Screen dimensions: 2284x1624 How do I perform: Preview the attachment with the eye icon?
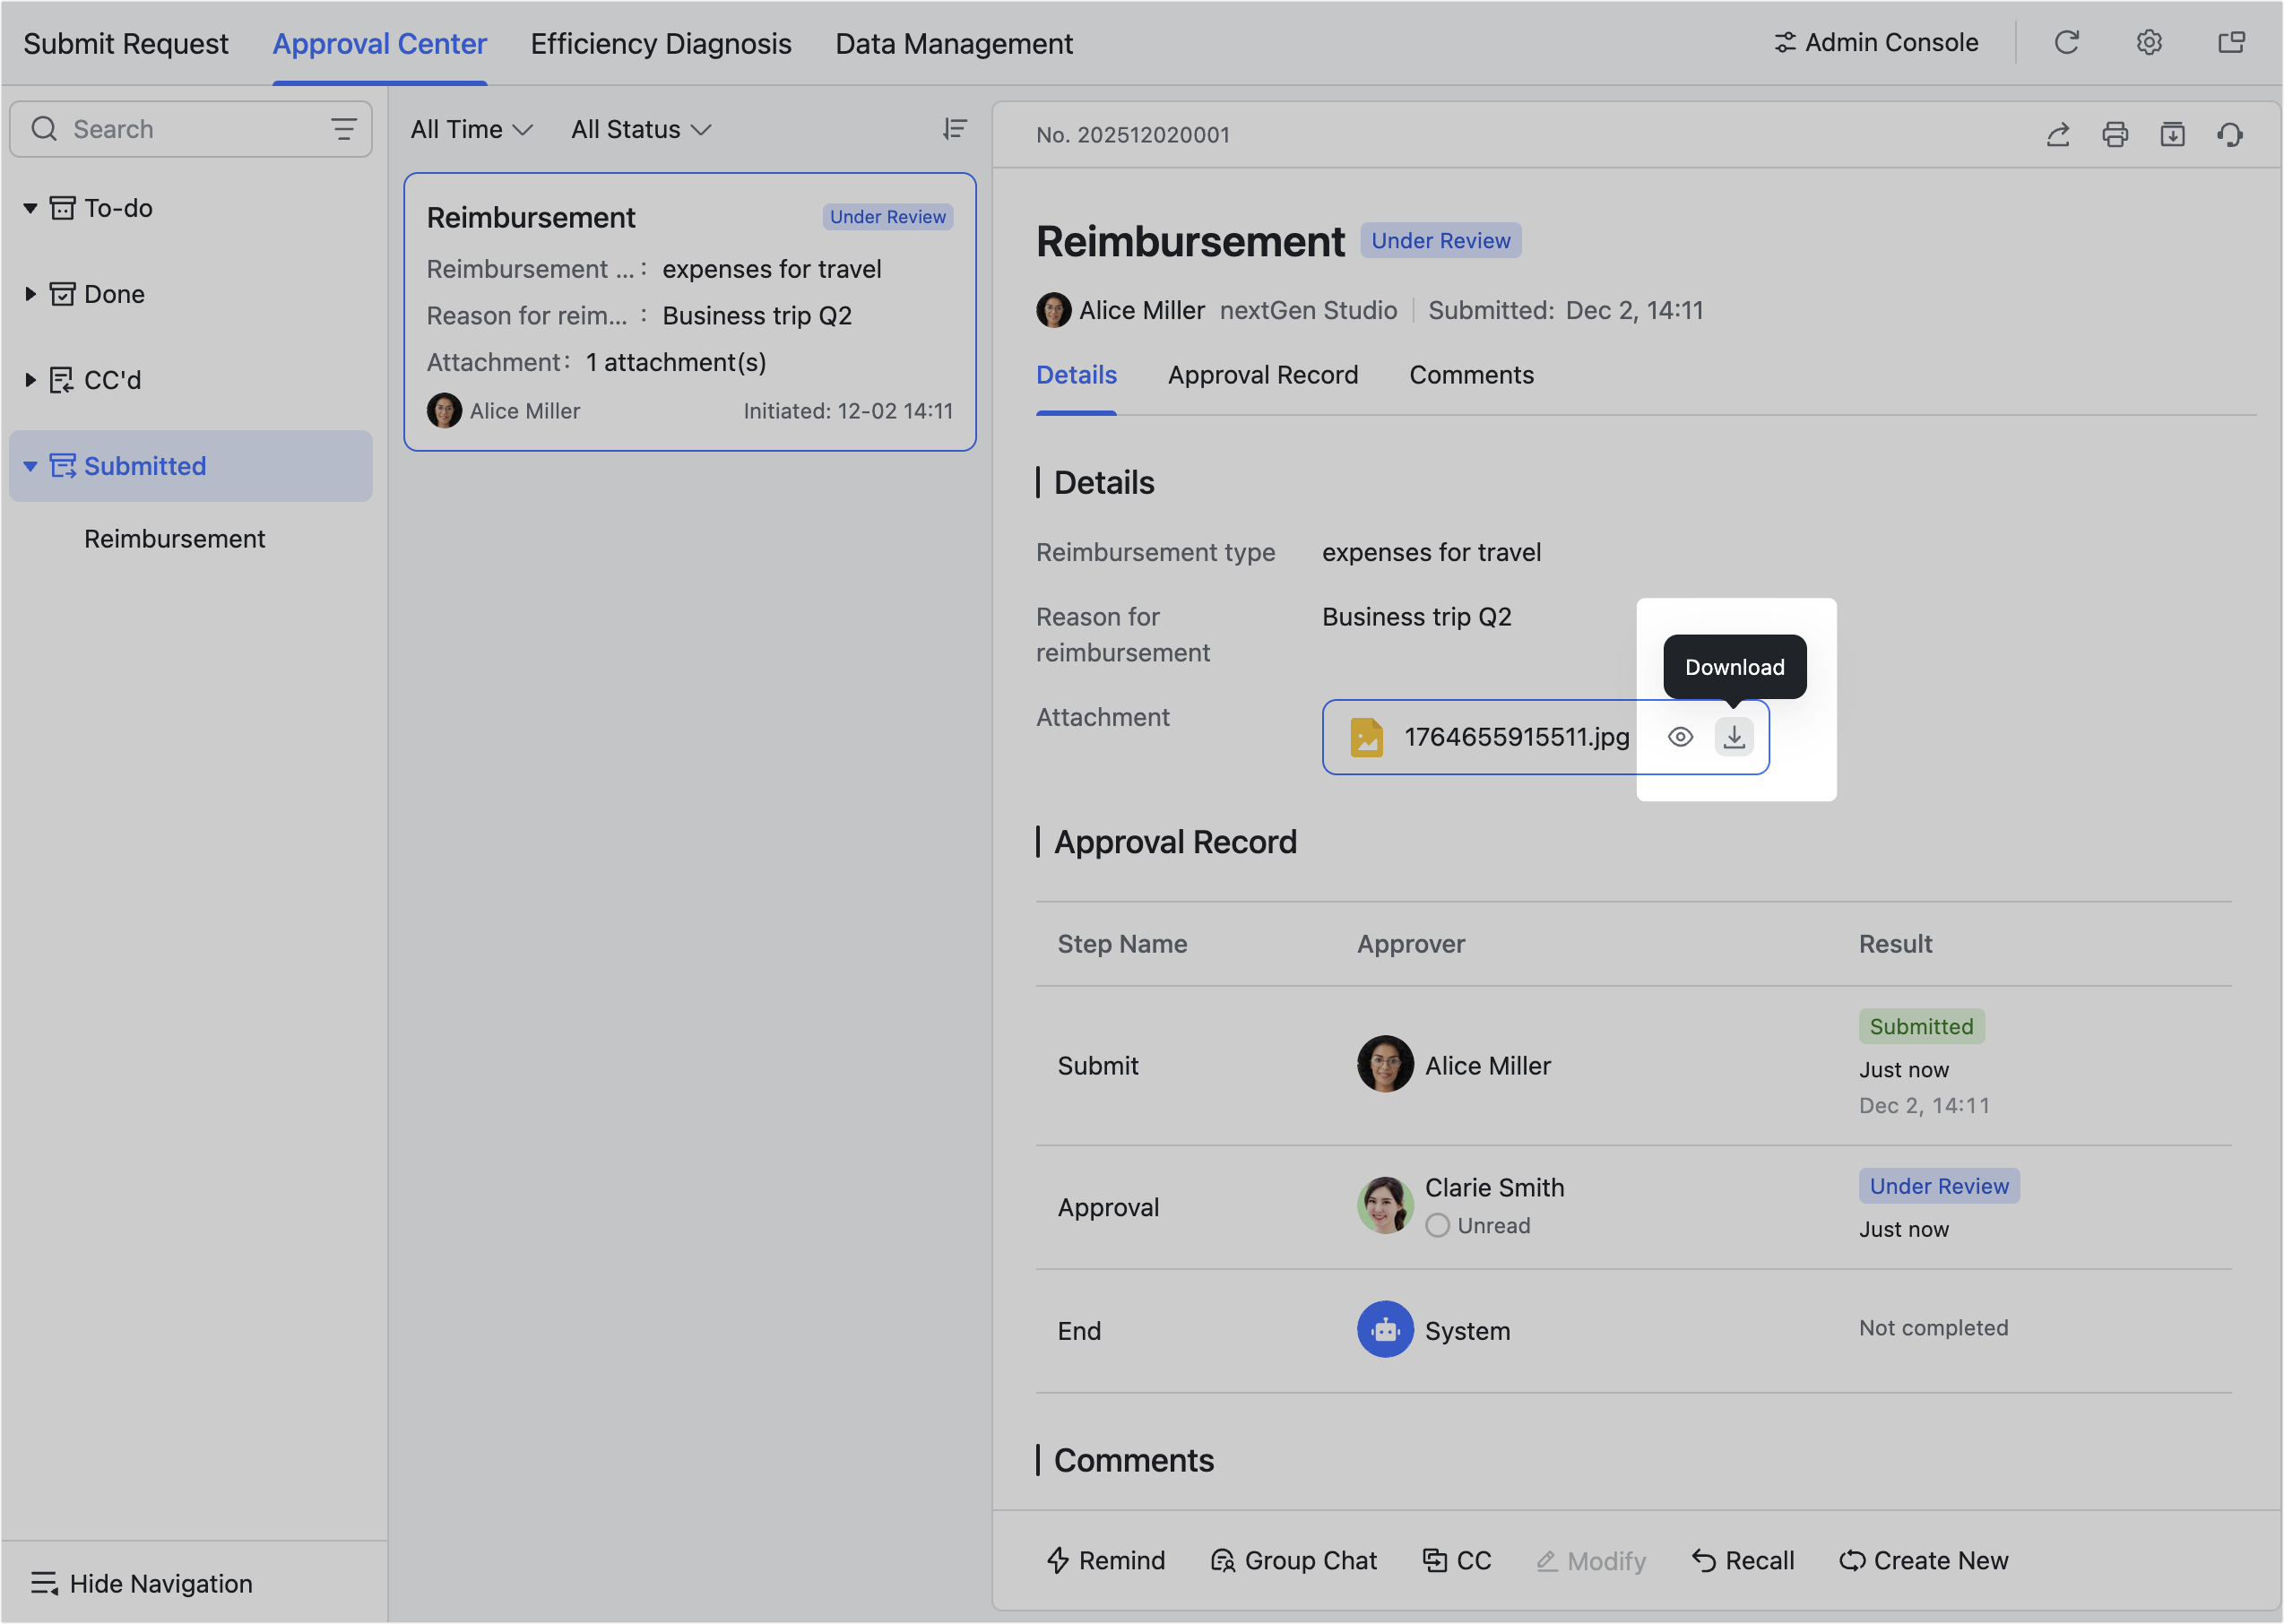tap(1680, 737)
